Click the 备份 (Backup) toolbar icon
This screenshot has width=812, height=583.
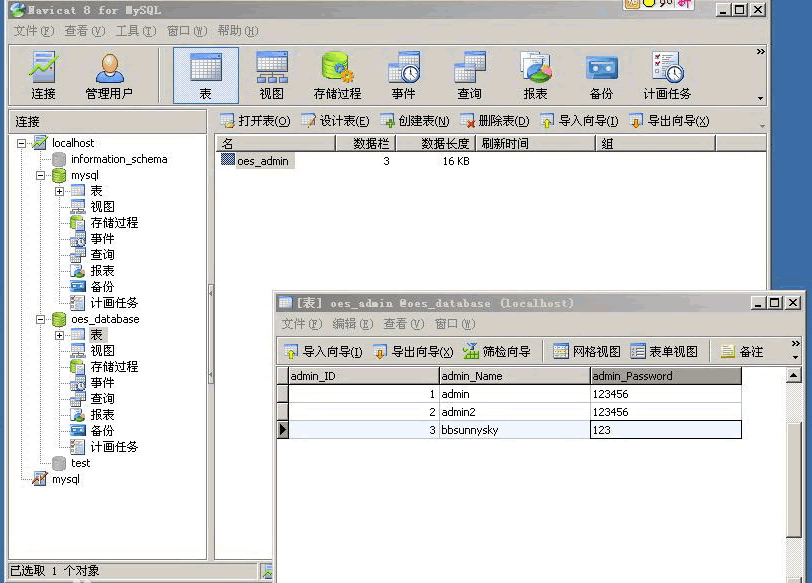tap(601, 76)
